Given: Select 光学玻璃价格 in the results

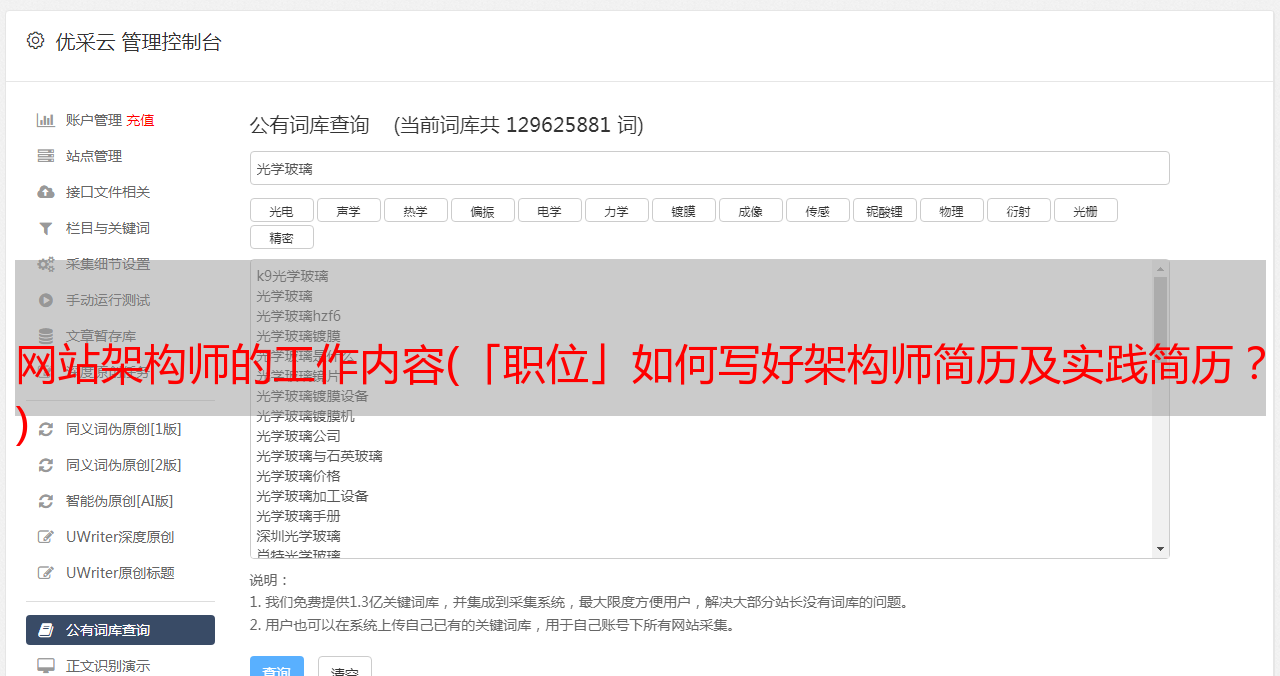Looking at the screenshot, I should [x=298, y=476].
